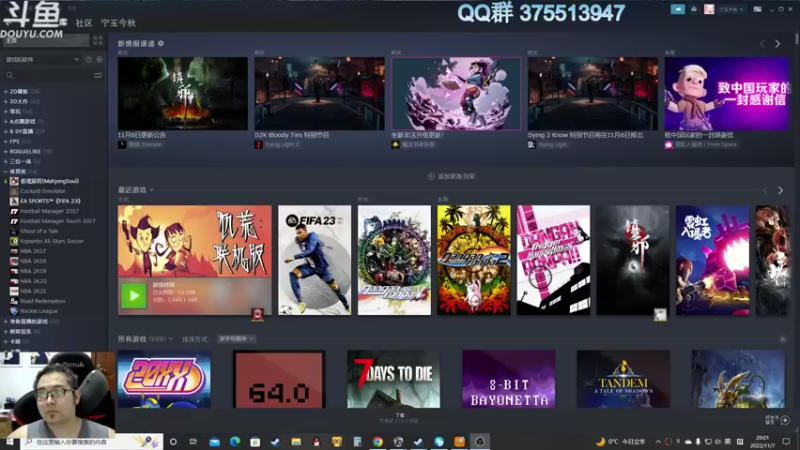Image resolution: width=800 pixels, height=450 pixels.
Task: Open the 8-Bit Bayonetta game tile
Action: [x=509, y=379]
